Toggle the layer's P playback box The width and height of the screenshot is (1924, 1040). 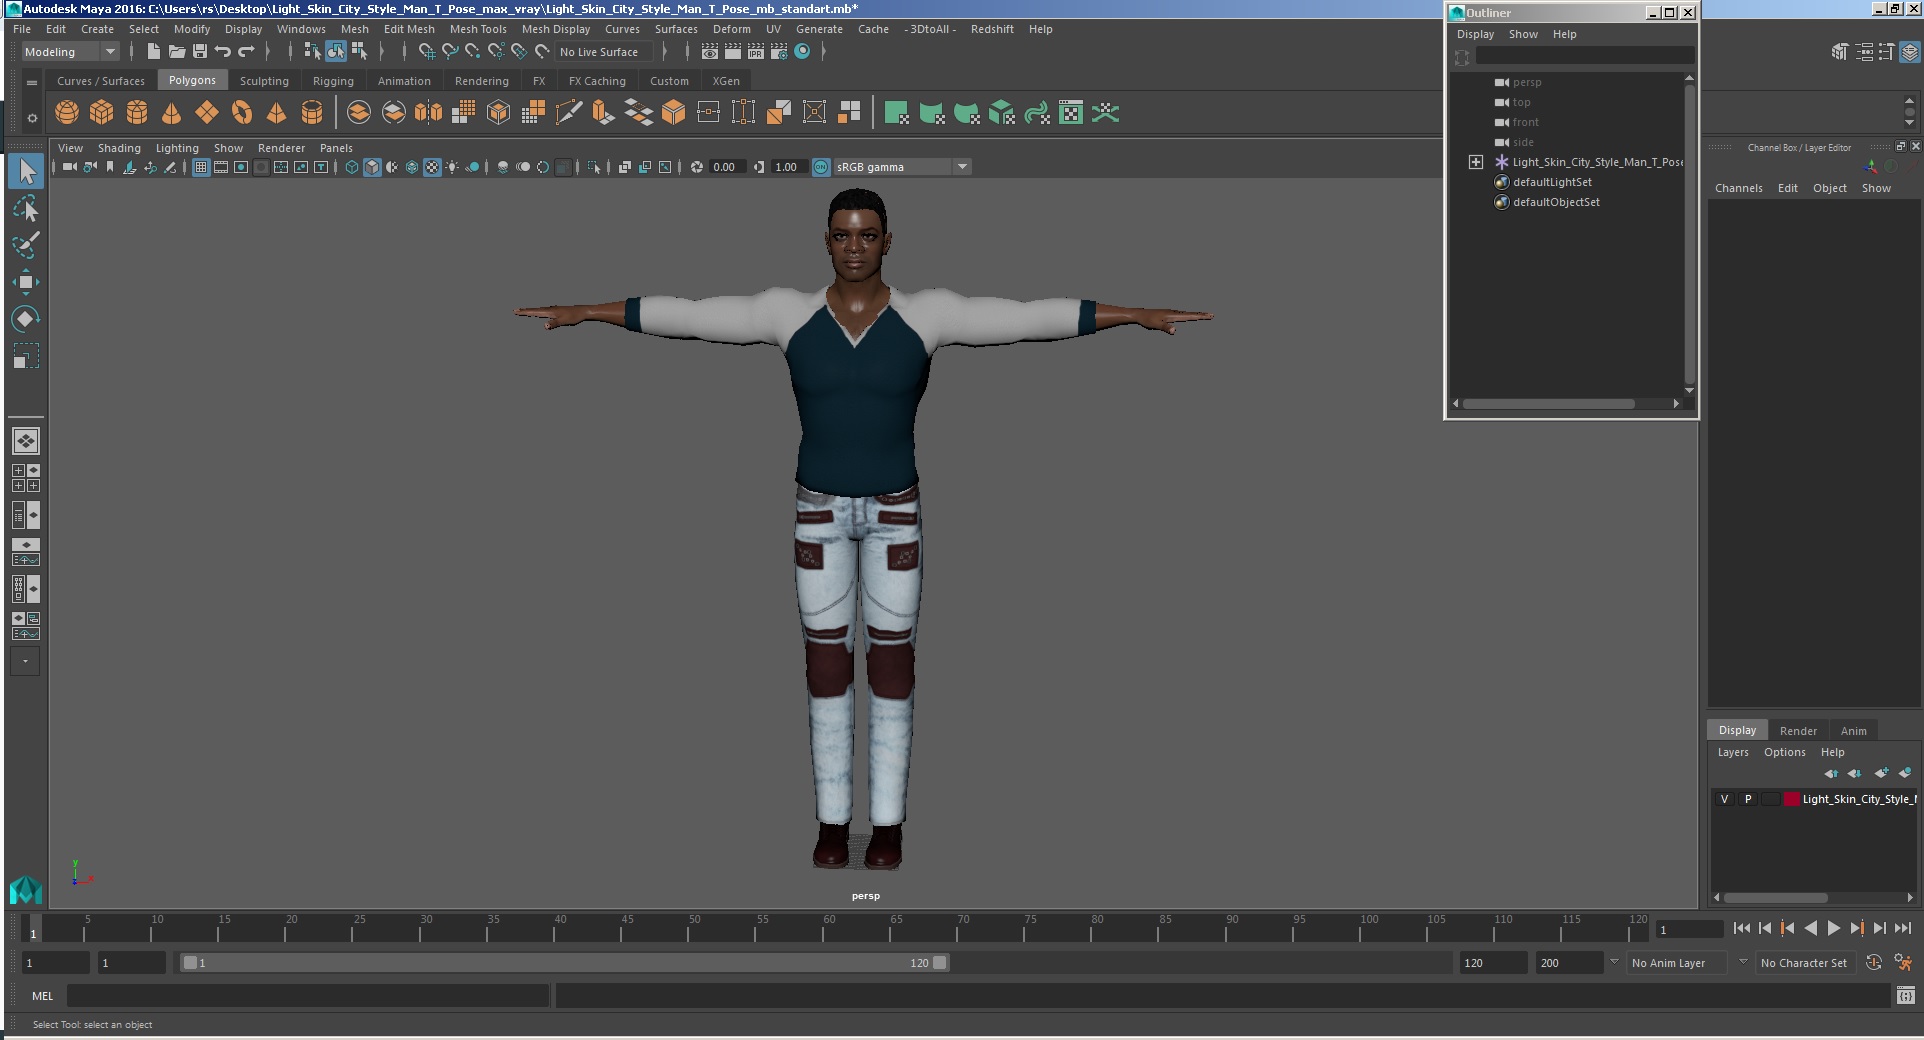tap(1748, 799)
